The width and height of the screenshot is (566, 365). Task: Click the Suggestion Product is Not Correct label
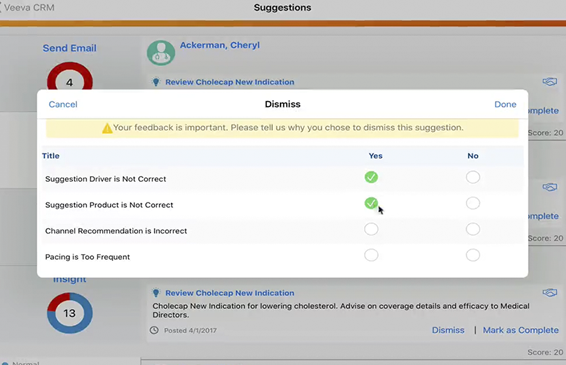coord(109,205)
